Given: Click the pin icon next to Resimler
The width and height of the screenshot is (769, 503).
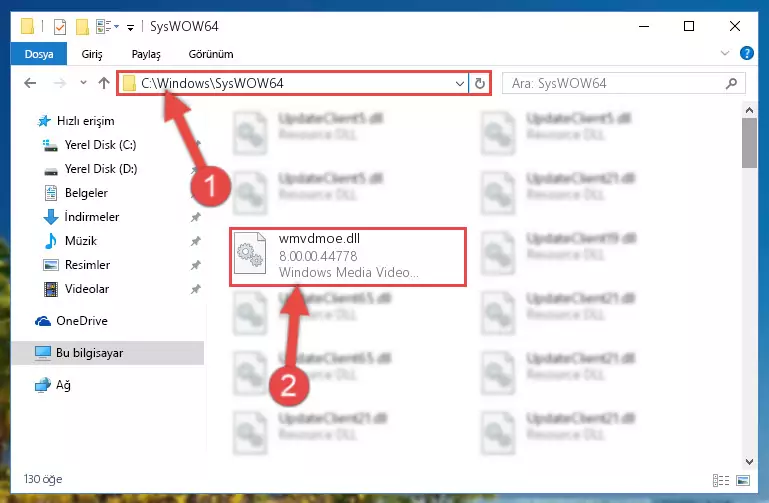Looking at the screenshot, I should (x=196, y=265).
